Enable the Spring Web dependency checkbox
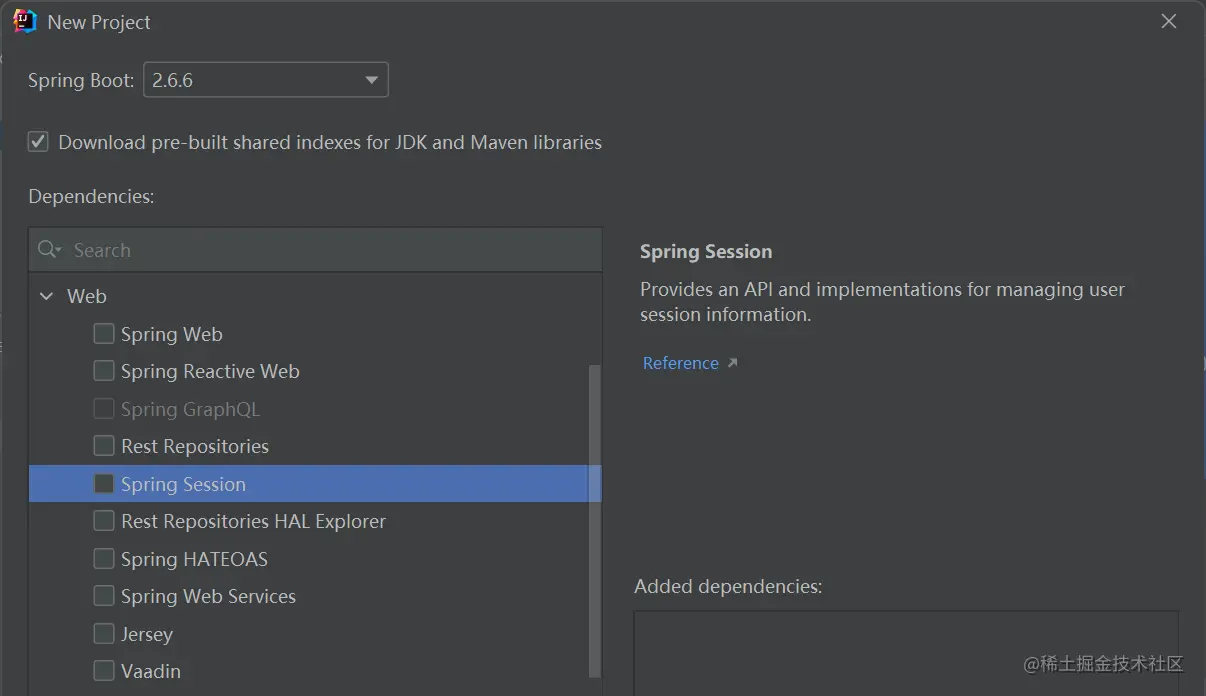The width and height of the screenshot is (1206, 696). [104, 334]
